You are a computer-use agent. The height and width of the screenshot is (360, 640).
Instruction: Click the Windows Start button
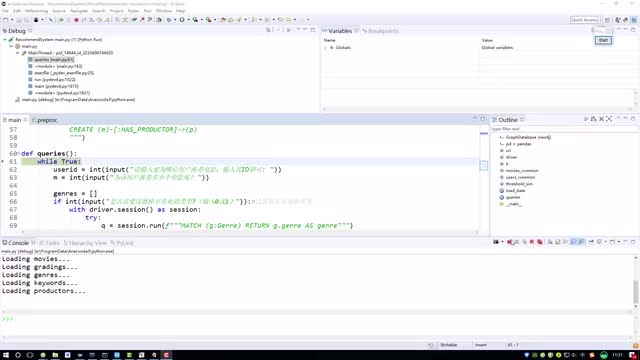[x=6, y=355]
